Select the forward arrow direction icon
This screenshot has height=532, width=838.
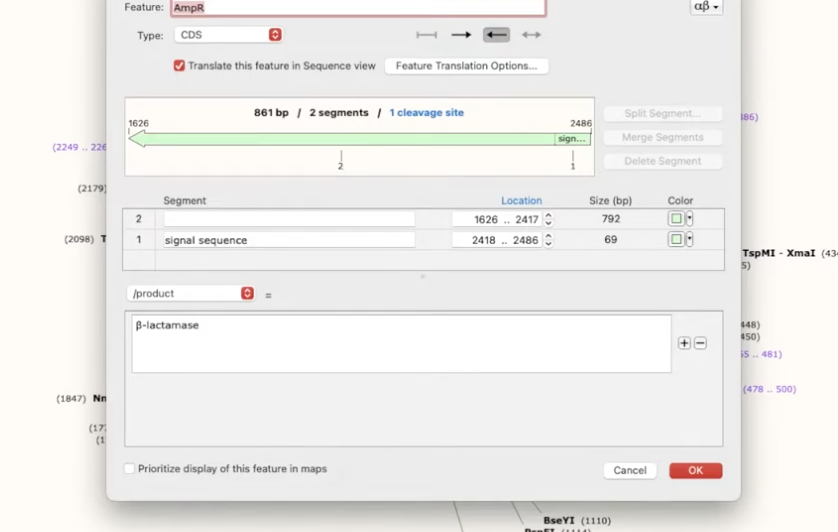[x=461, y=35]
